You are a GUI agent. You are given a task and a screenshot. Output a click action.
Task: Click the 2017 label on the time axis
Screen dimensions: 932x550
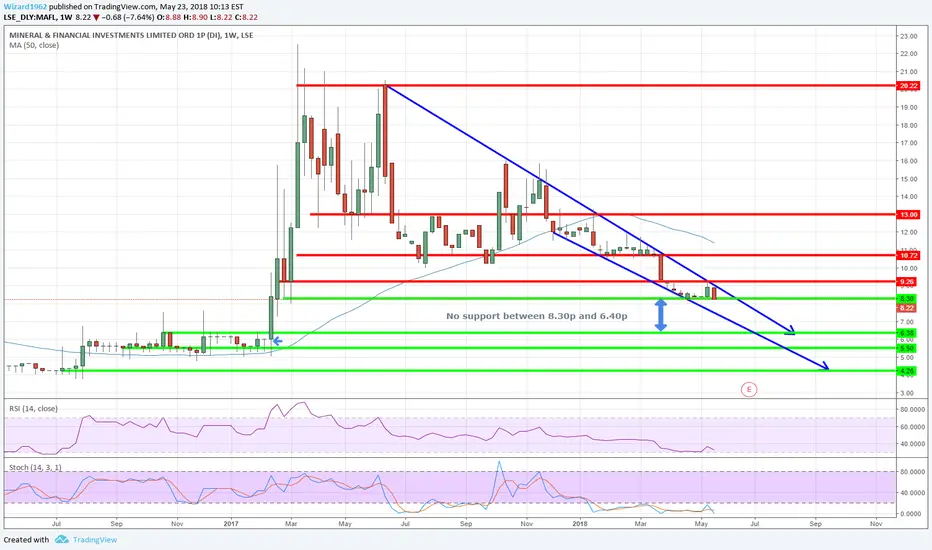click(x=231, y=524)
